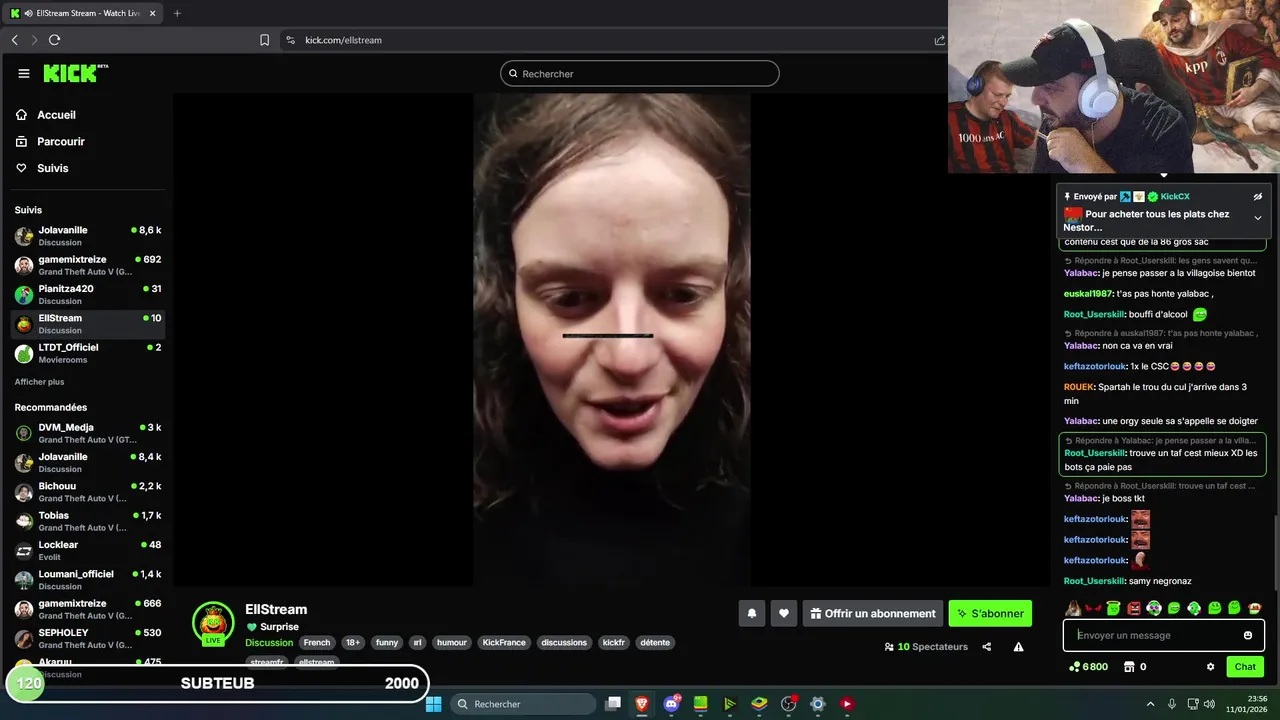The width and height of the screenshot is (1280, 720).
Task: Click the French tag
Action: pyautogui.click(x=317, y=643)
